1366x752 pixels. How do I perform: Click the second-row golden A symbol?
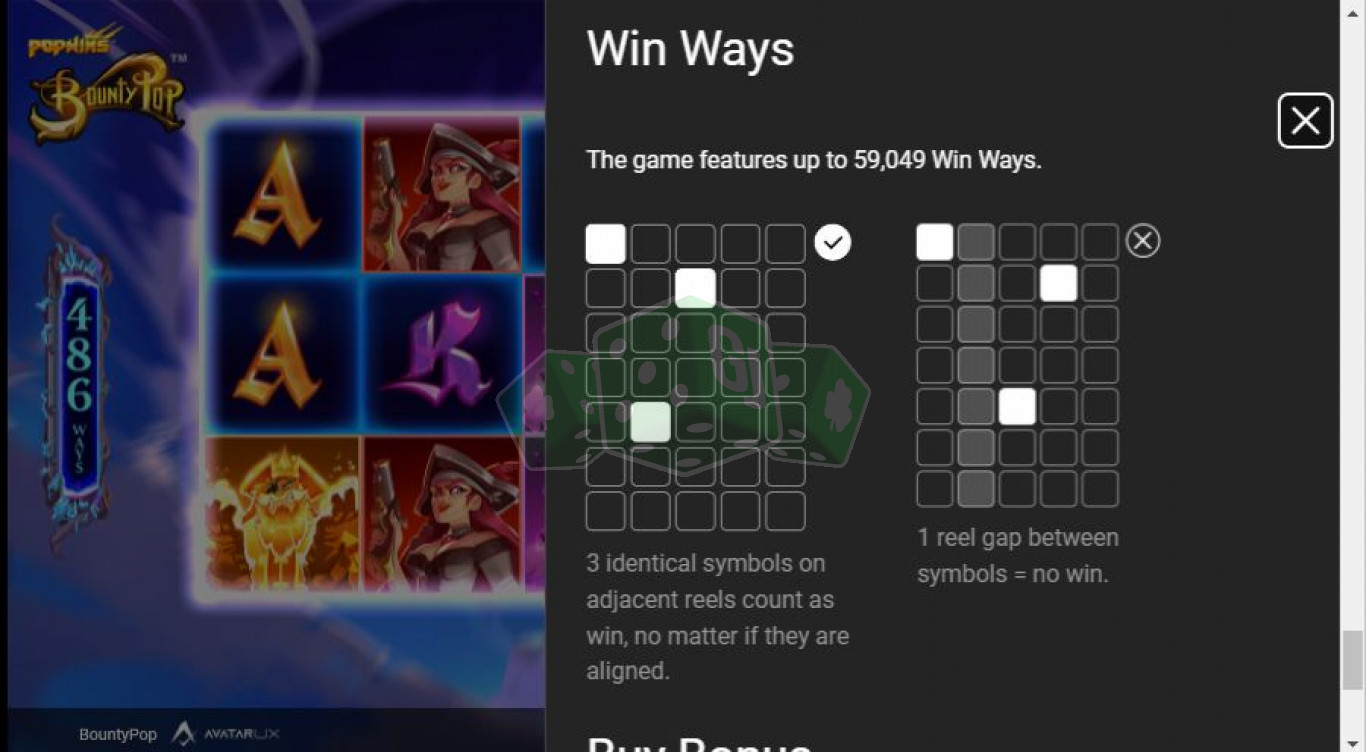tap(283, 354)
